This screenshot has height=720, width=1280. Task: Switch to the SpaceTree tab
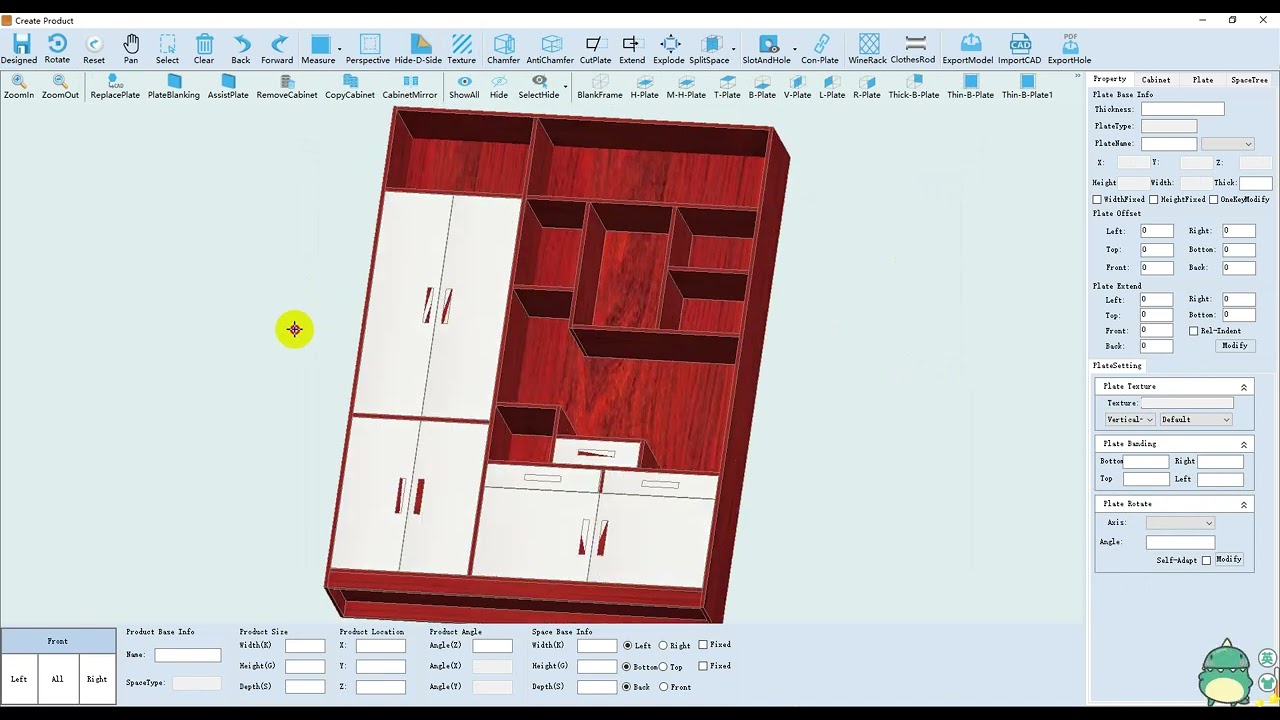(x=1249, y=79)
